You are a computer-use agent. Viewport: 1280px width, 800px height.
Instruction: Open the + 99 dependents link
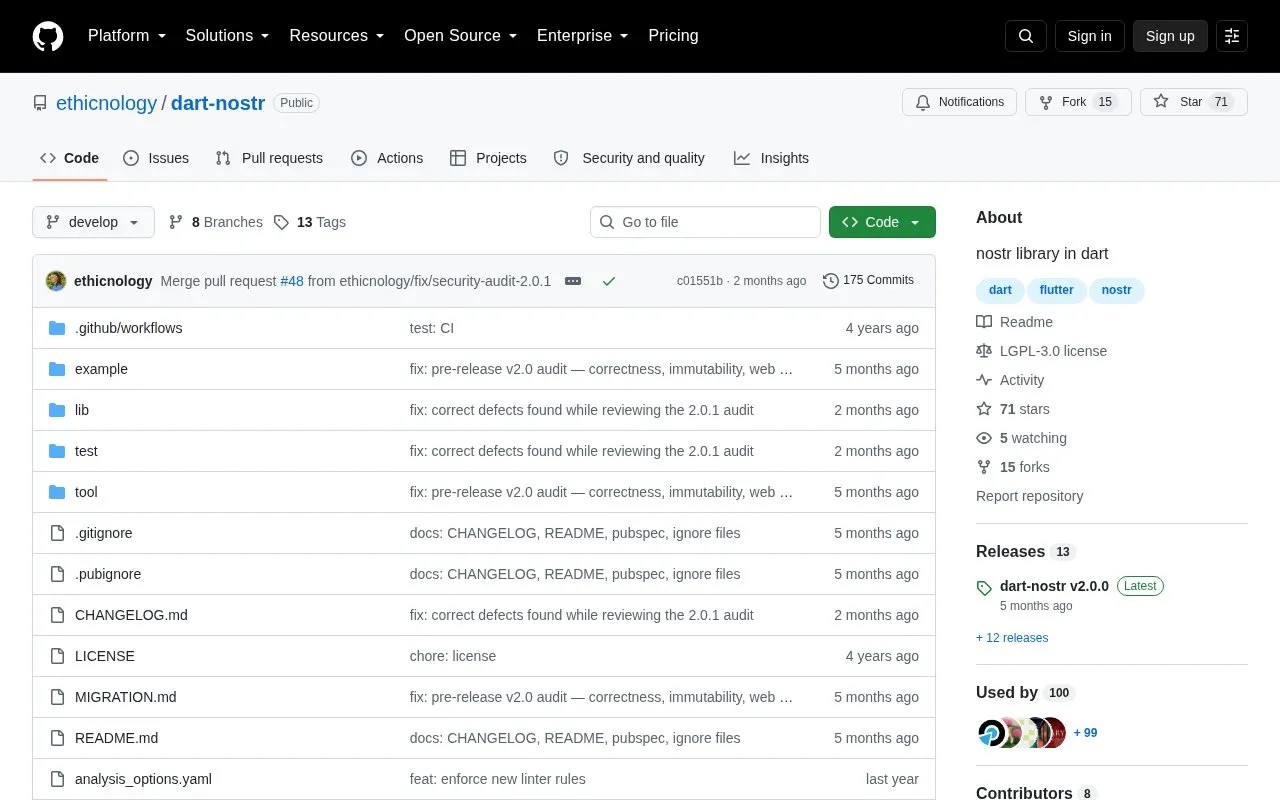[x=1085, y=733]
